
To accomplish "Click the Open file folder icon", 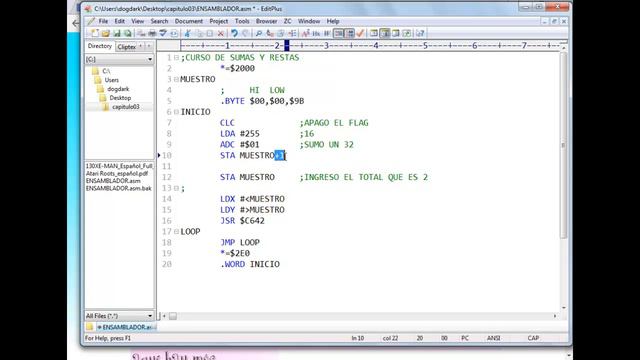I will 106,33.
